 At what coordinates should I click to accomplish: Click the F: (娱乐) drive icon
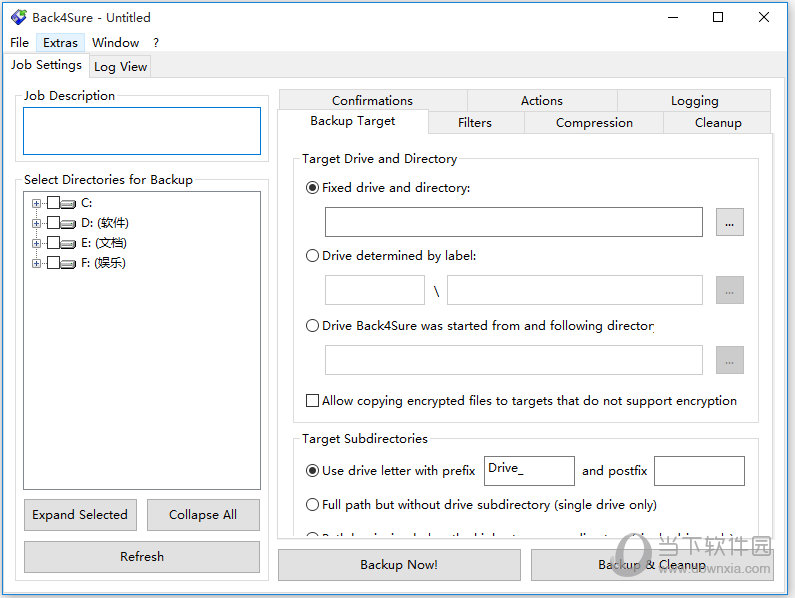(68, 263)
